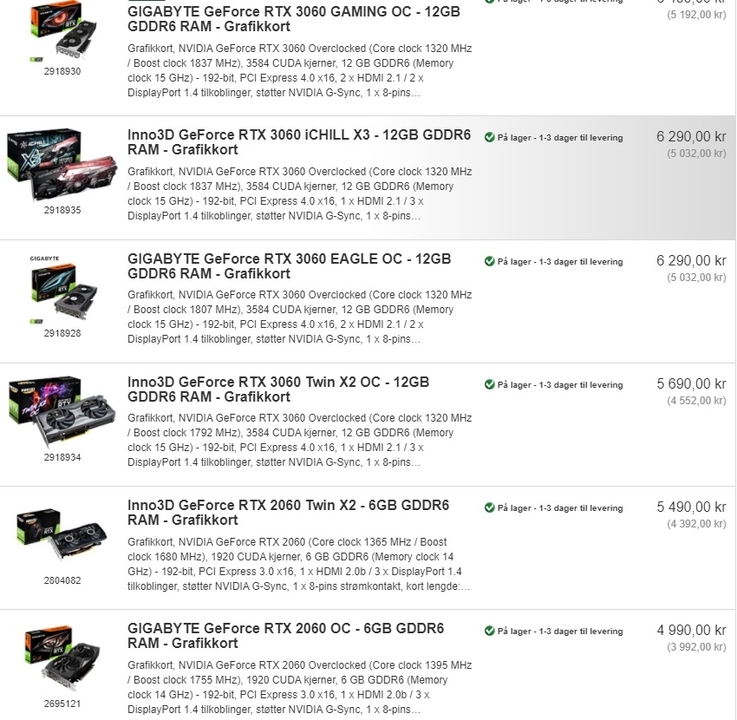Open GIGABYTE RTX 3060 EAGLE OC thumbnail
The height and width of the screenshot is (720, 737).
[x=63, y=290]
